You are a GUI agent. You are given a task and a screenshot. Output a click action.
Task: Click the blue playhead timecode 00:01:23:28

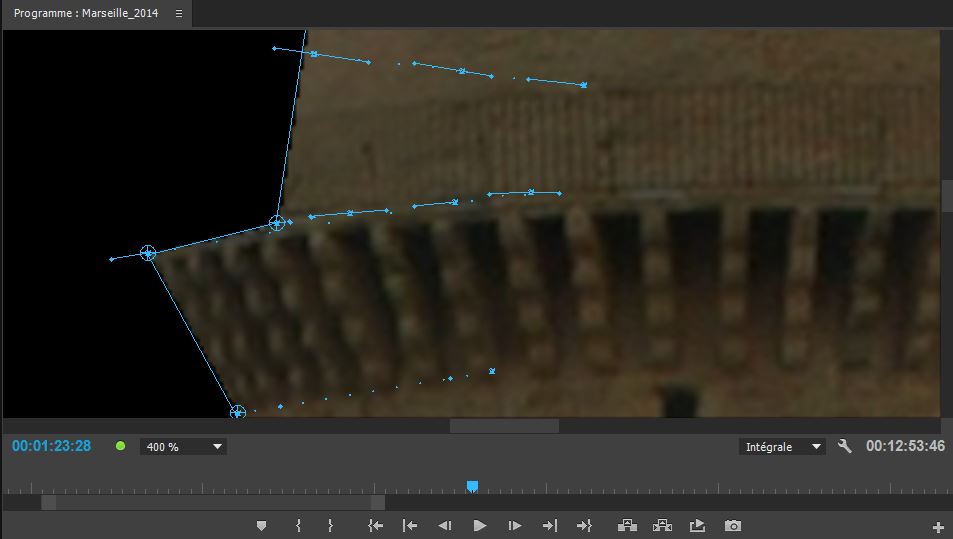pyautogui.click(x=51, y=446)
